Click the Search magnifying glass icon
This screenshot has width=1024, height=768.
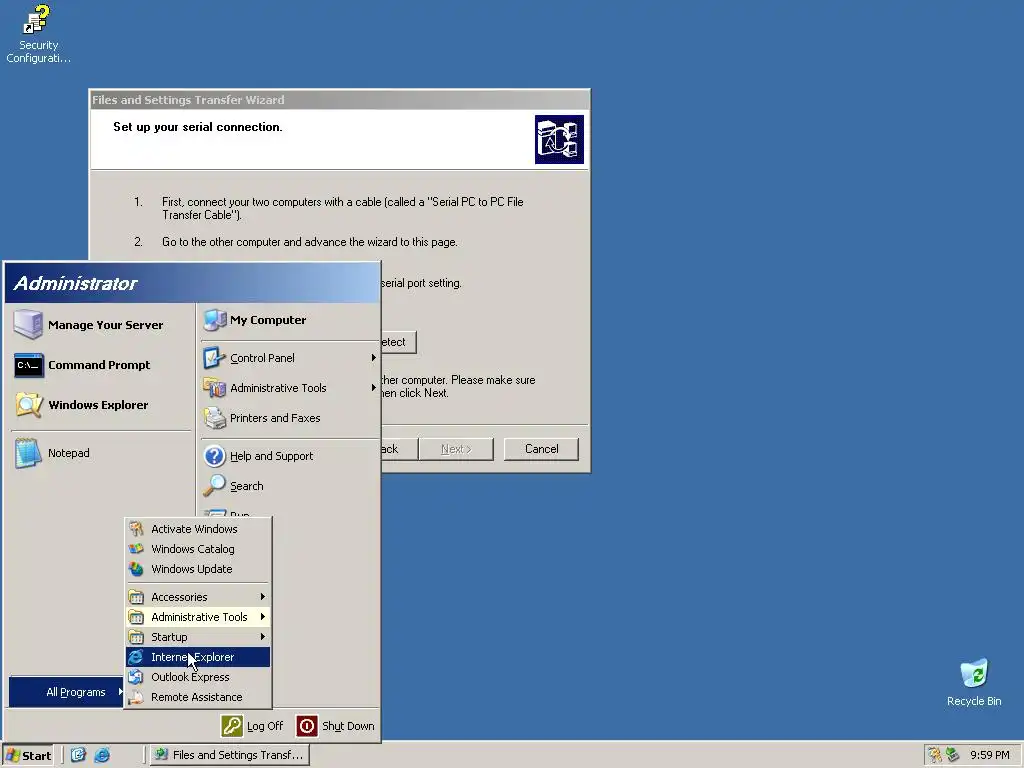pyautogui.click(x=214, y=486)
